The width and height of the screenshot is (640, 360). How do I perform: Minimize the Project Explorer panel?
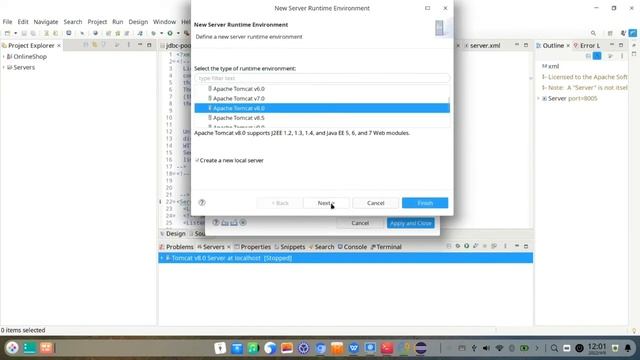[140, 45]
